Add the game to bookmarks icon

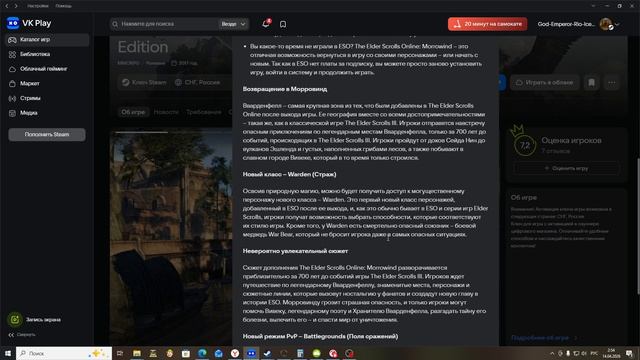click(x=591, y=82)
